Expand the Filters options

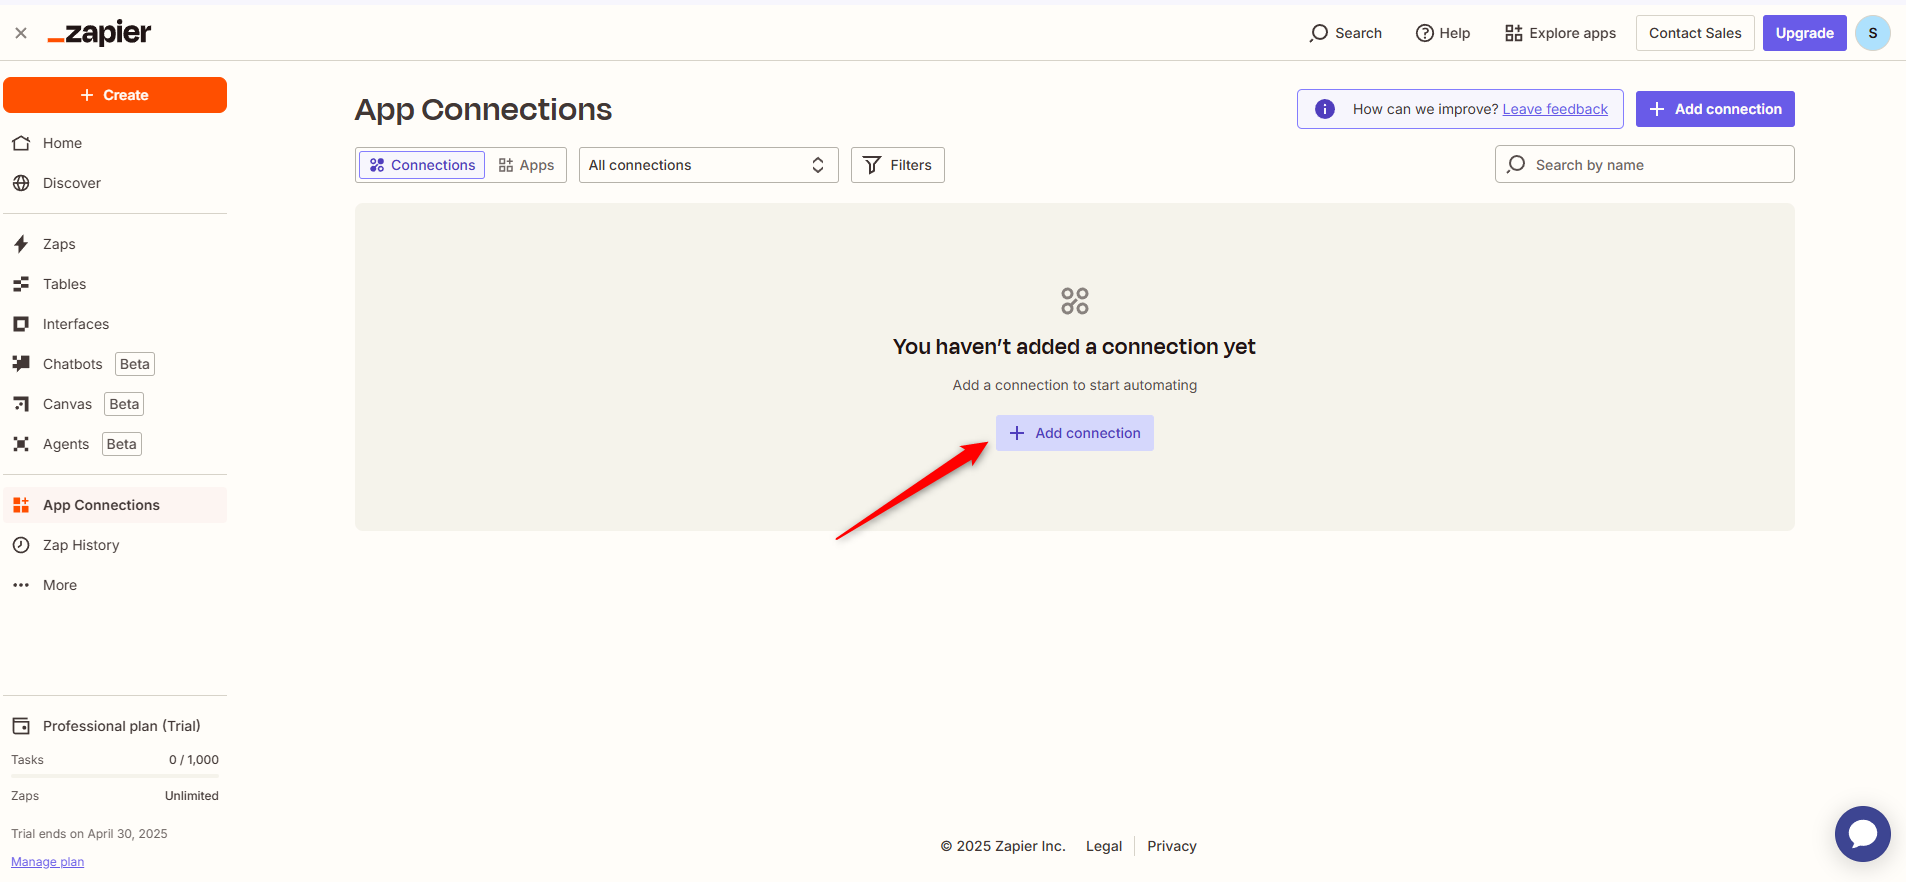pyautogui.click(x=897, y=165)
